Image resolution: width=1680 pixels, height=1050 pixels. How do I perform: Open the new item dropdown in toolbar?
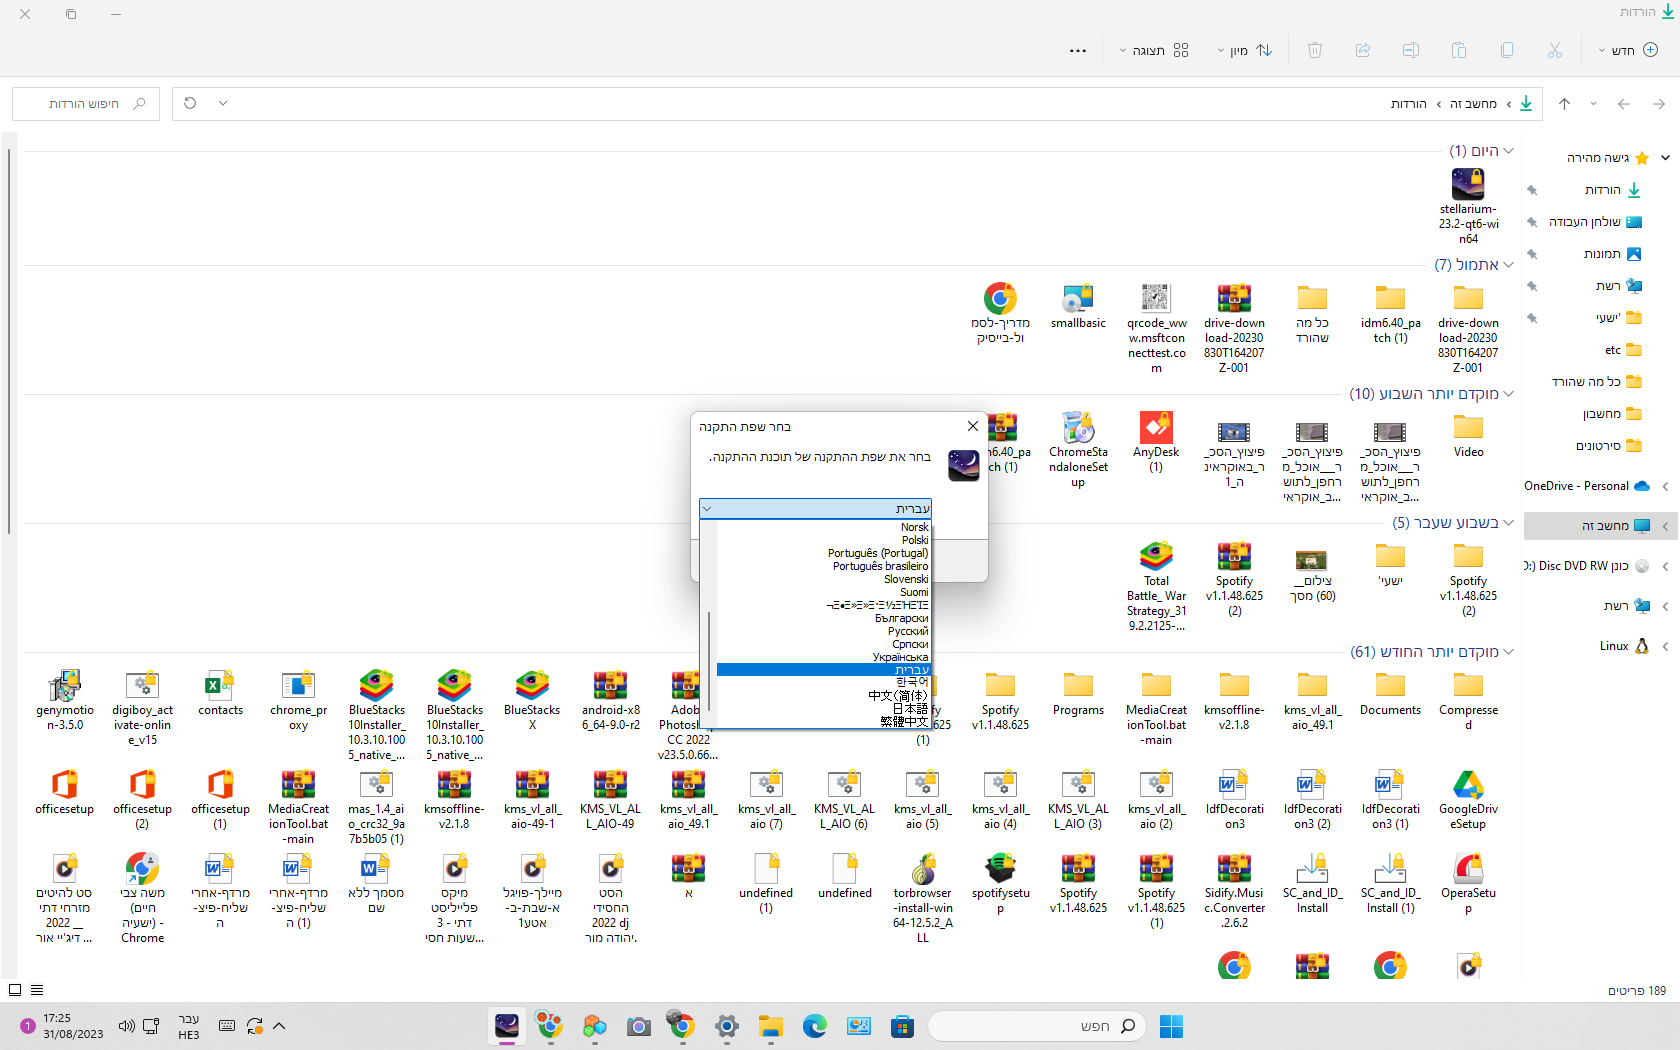tap(1628, 50)
